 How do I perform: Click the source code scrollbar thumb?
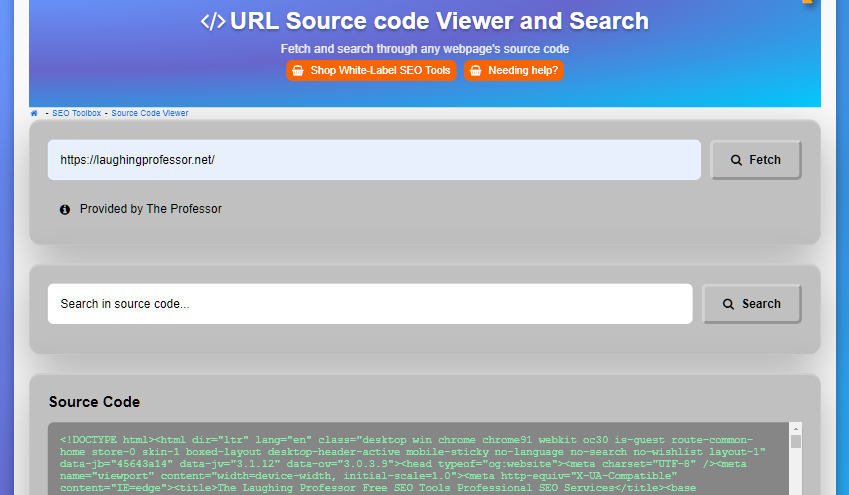tap(795, 442)
